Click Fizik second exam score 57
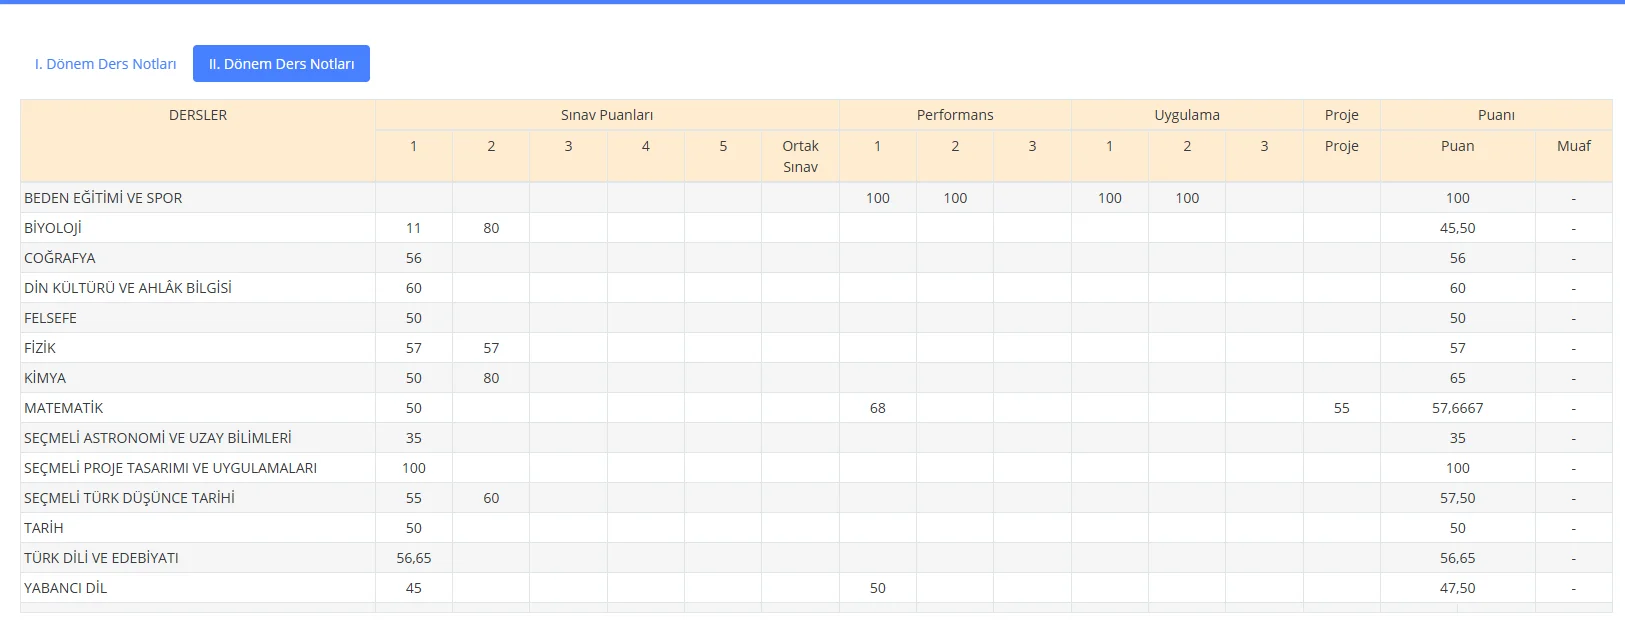Viewport: 1625px width, 639px height. point(491,348)
